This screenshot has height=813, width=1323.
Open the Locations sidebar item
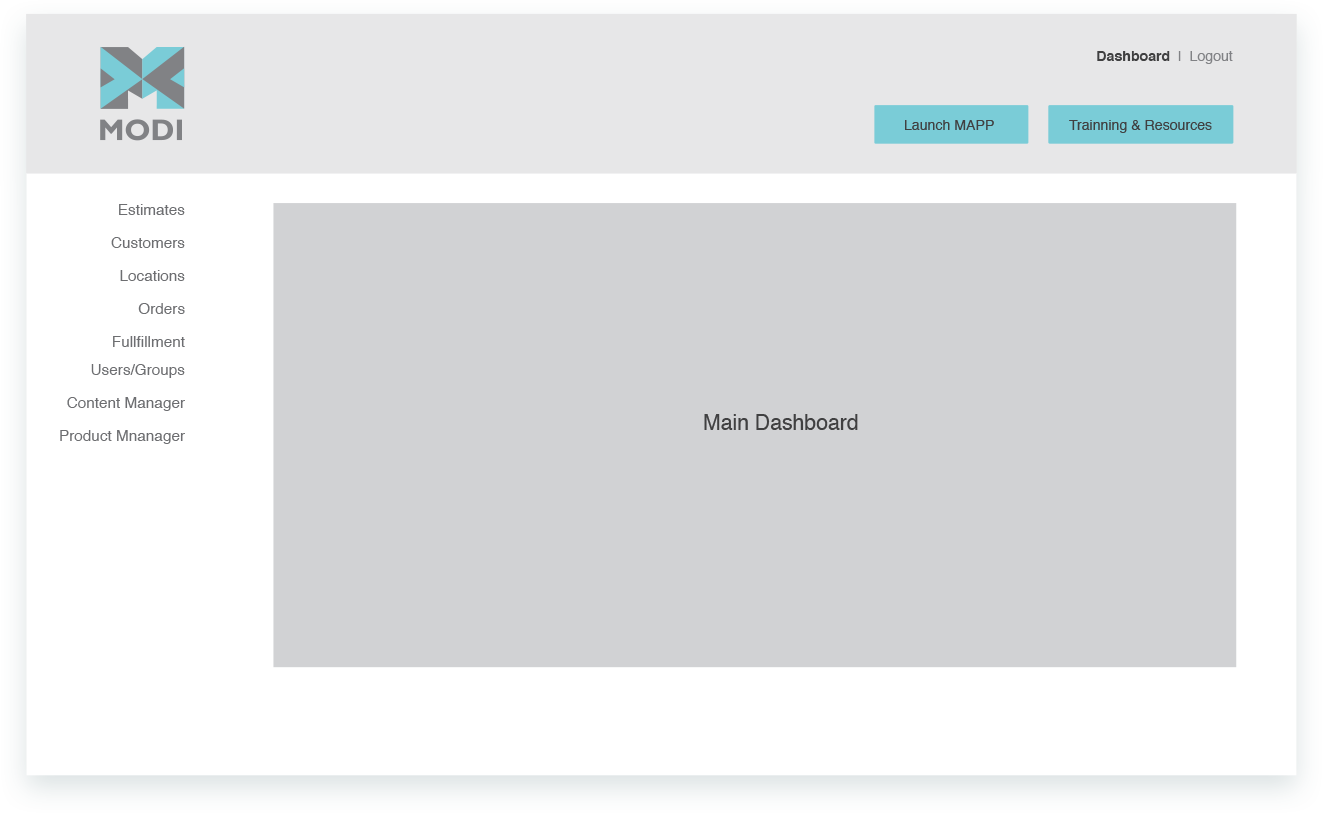[x=152, y=276]
